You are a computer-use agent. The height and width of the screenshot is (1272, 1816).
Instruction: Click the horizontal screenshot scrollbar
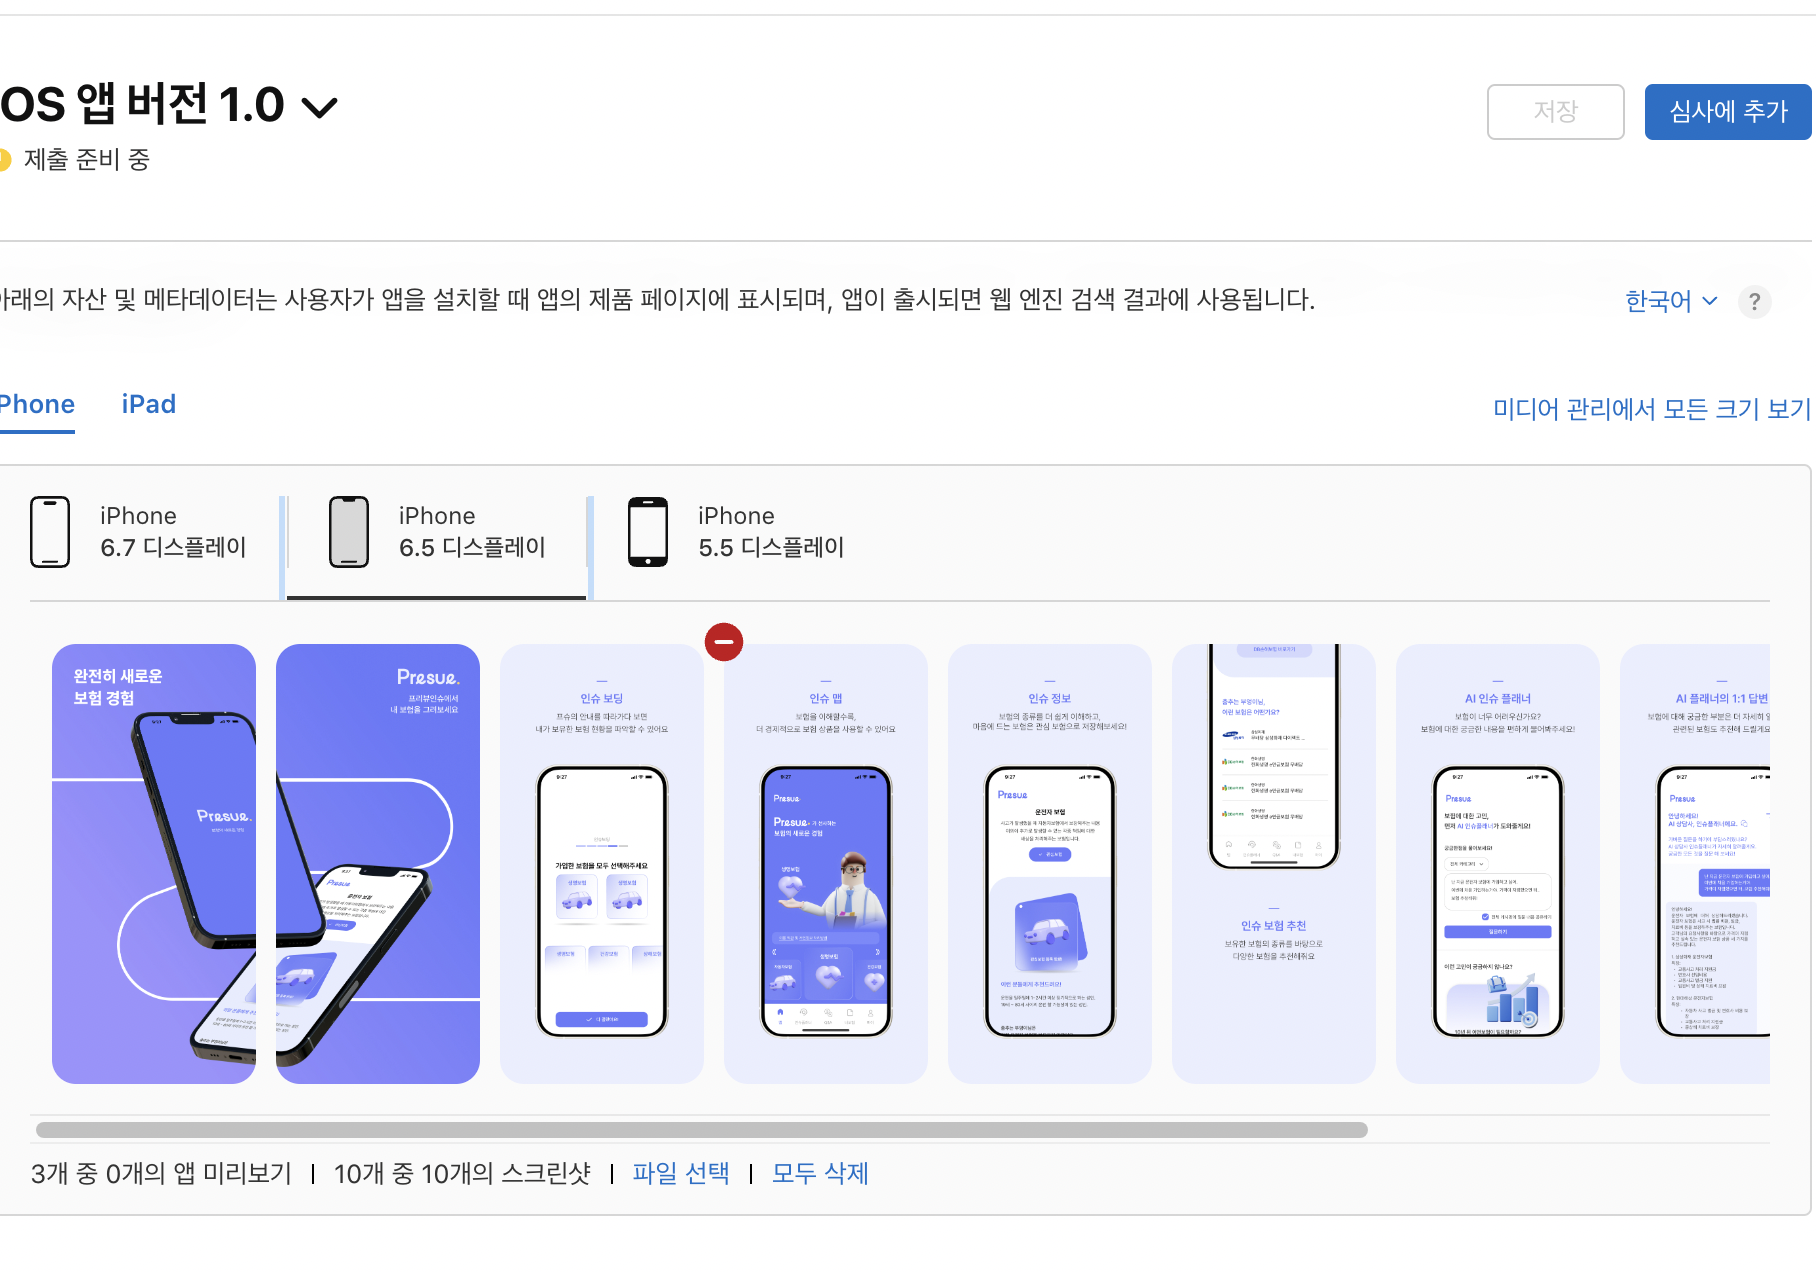tap(702, 1130)
